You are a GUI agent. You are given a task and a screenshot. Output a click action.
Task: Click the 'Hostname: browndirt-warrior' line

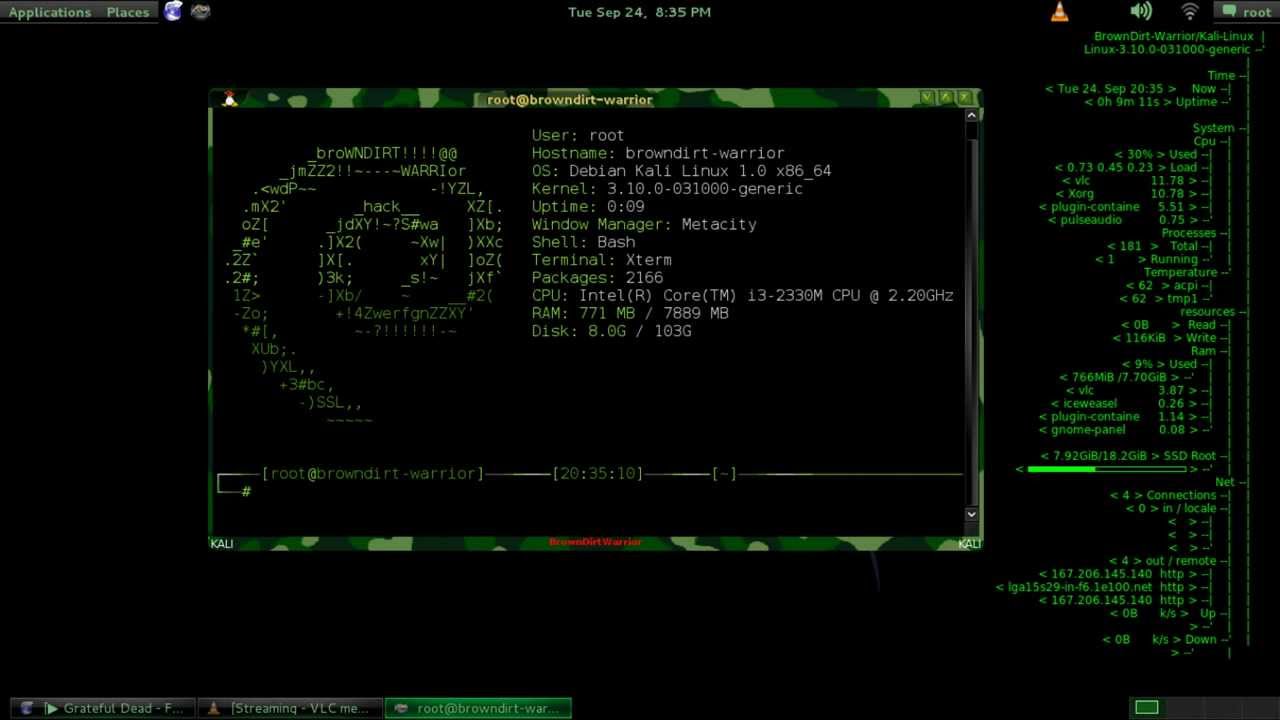[658, 153]
